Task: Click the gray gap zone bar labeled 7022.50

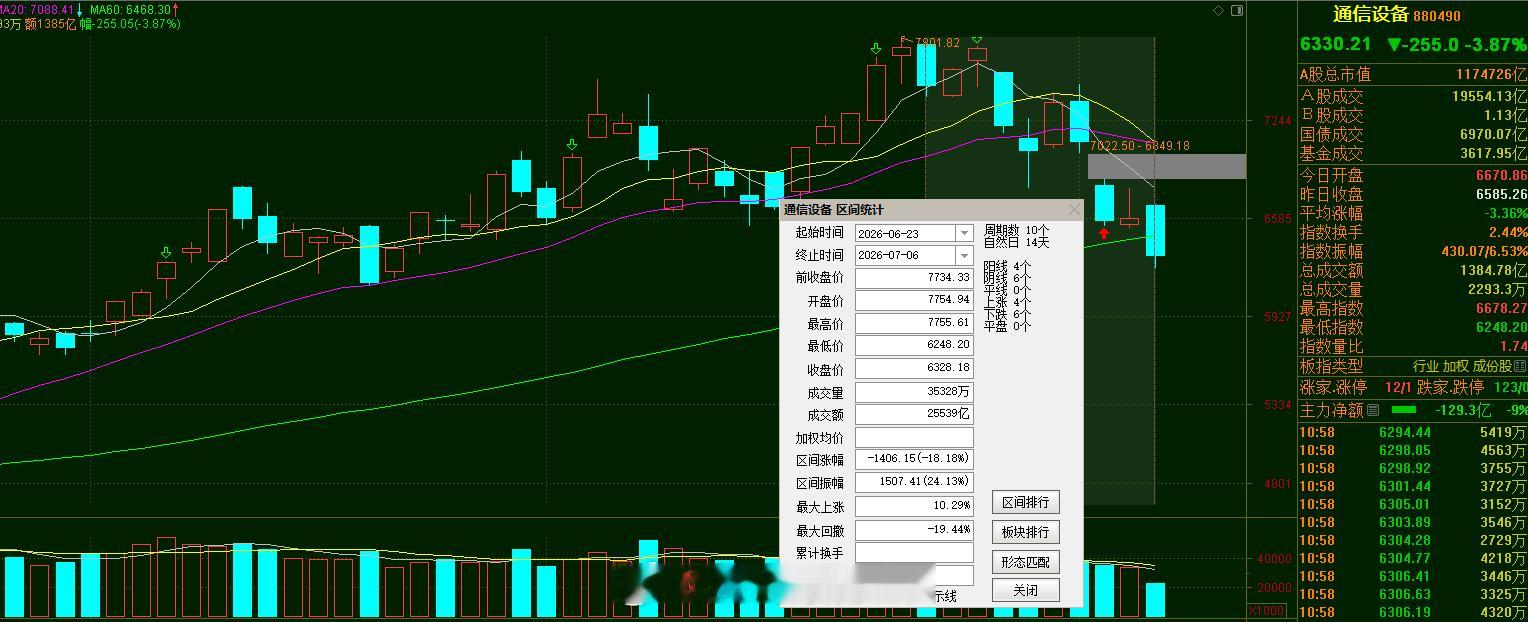Action: (x=1167, y=166)
